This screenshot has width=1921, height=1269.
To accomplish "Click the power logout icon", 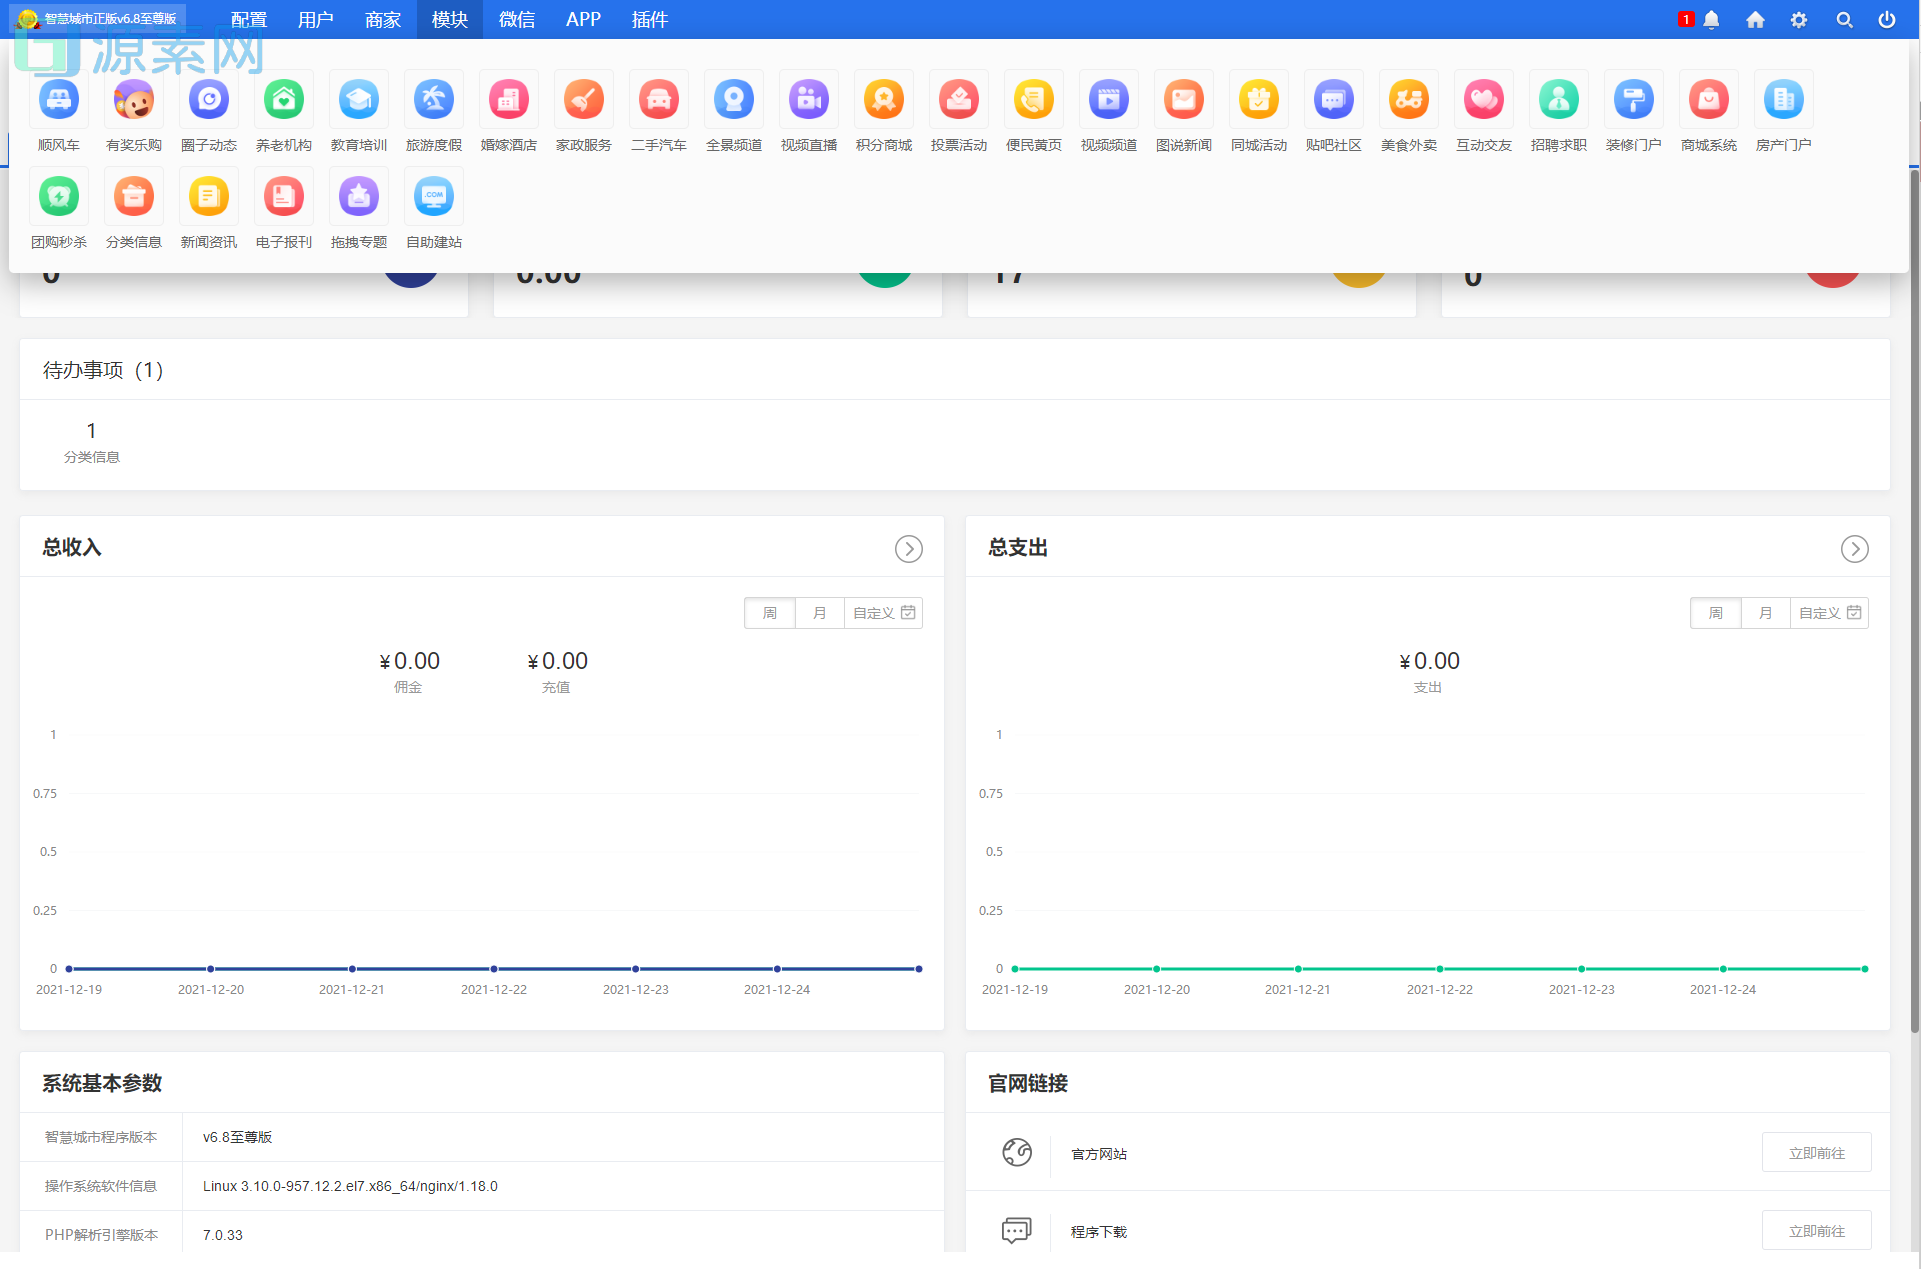I will point(1886,20).
